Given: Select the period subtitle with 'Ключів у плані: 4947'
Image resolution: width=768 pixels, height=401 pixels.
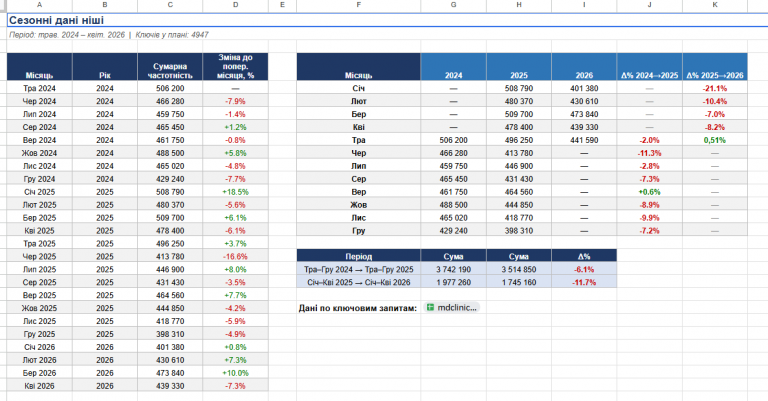Looking at the screenshot, I should (x=109, y=35).
